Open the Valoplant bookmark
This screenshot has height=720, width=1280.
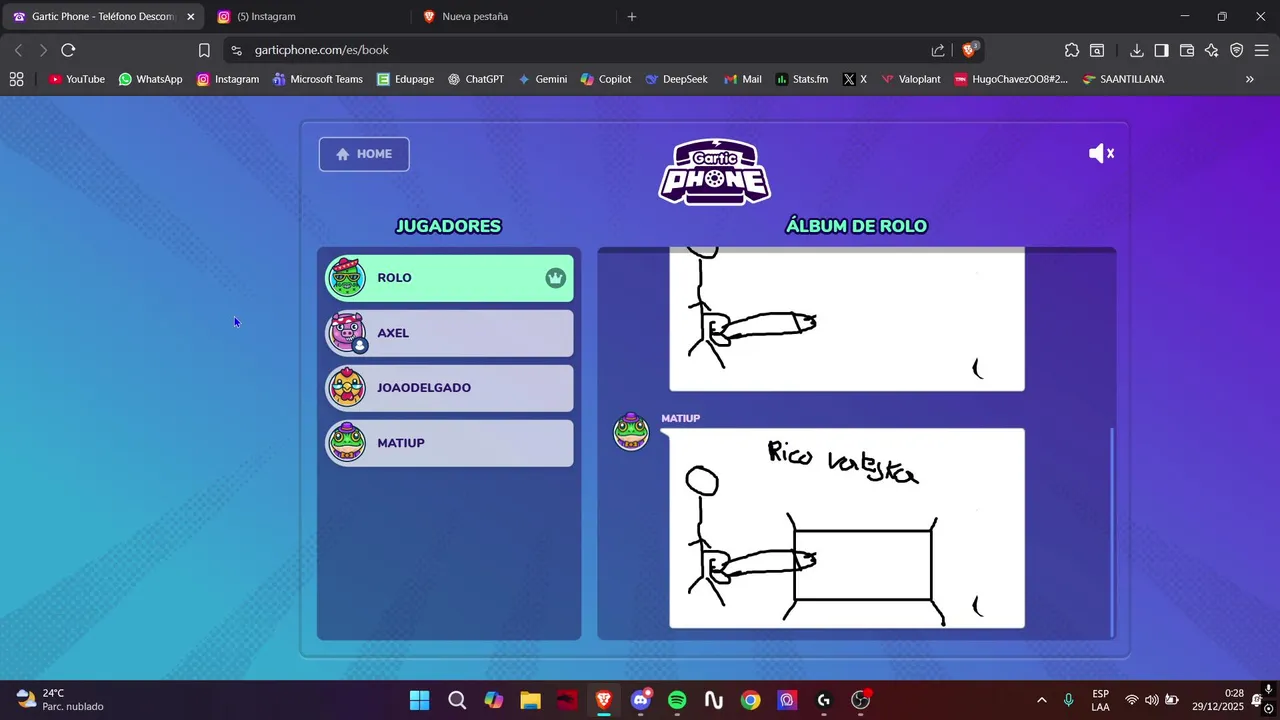(910, 79)
